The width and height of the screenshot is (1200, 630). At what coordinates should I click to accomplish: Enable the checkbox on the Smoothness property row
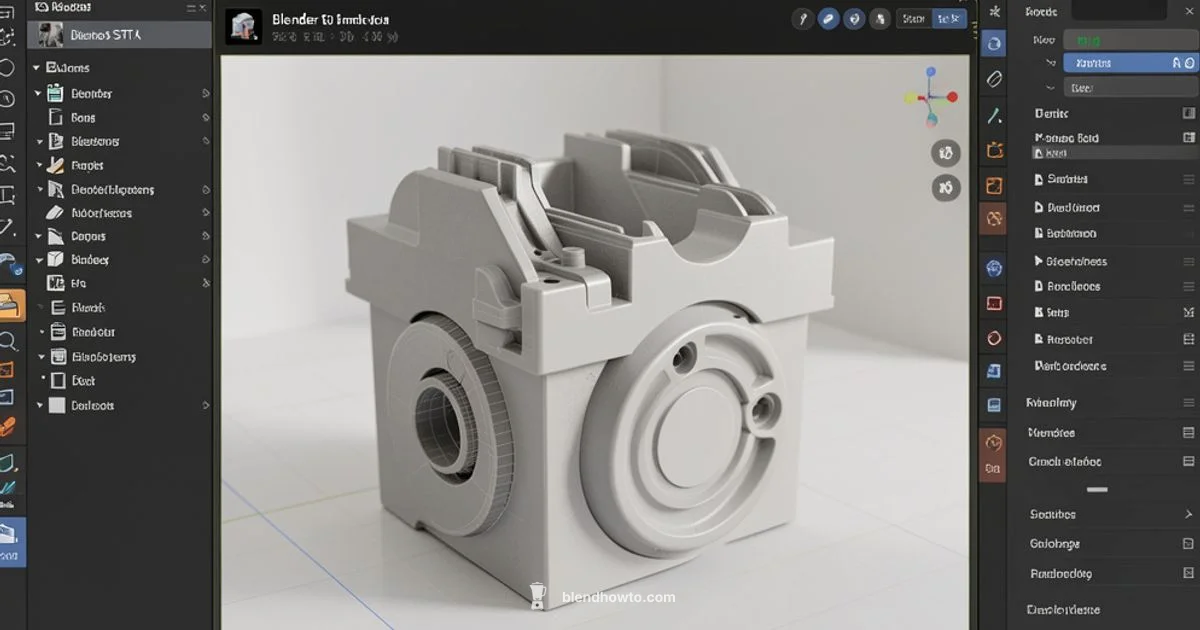click(x=1190, y=261)
